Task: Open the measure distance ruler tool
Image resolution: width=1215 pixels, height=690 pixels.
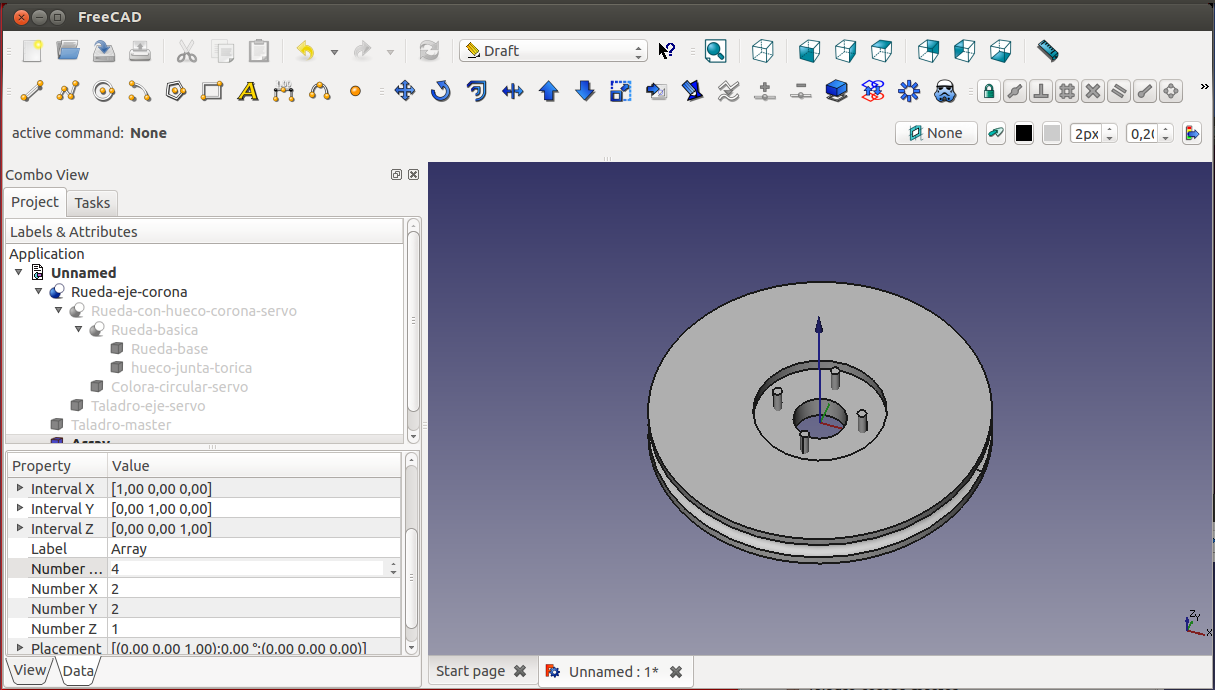Action: pyautogui.click(x=1047, y=51)
